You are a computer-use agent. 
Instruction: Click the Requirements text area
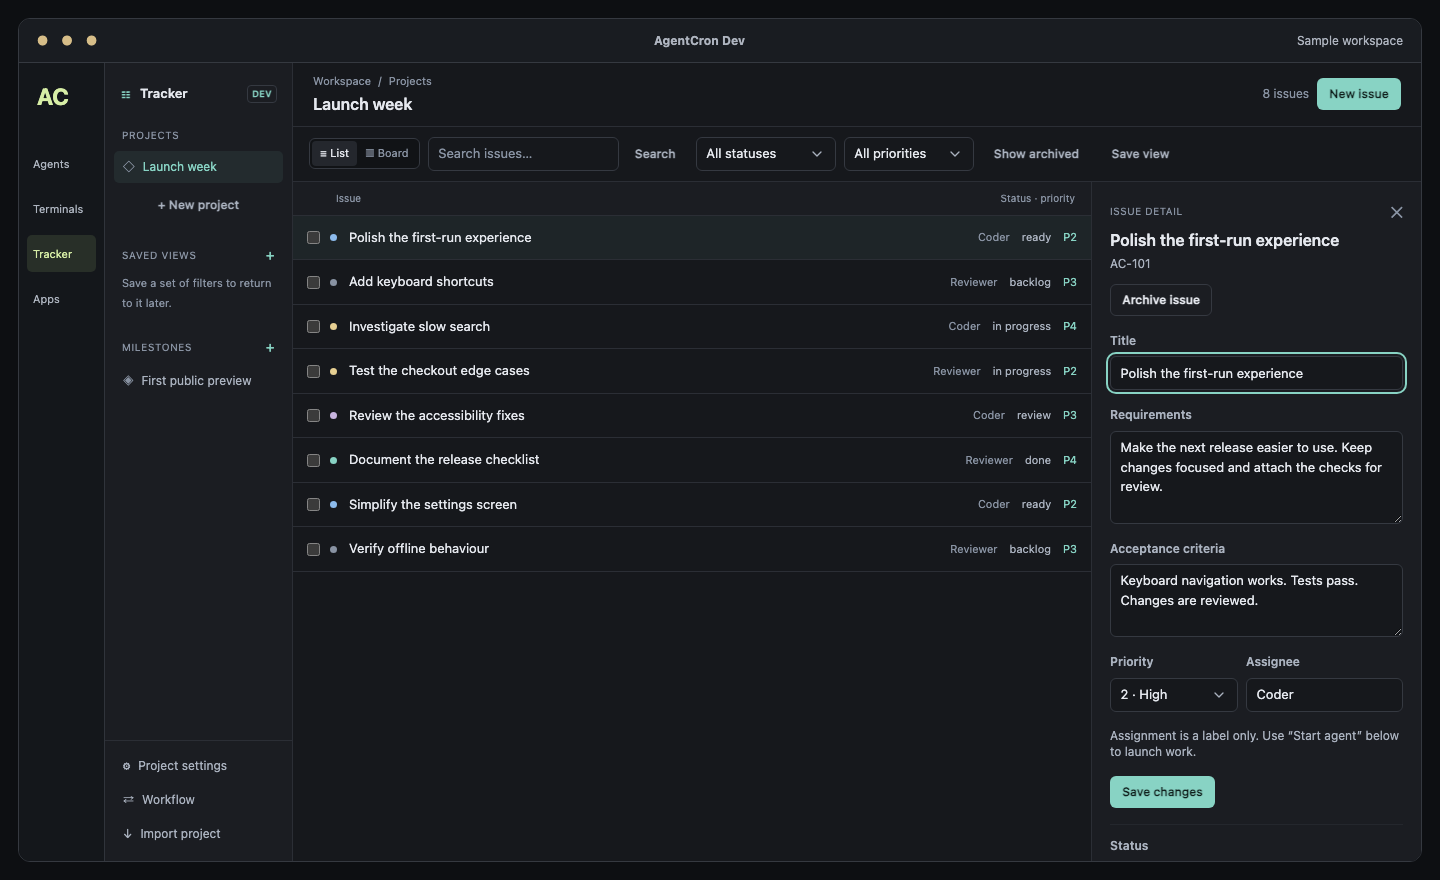pos(1256,477)
